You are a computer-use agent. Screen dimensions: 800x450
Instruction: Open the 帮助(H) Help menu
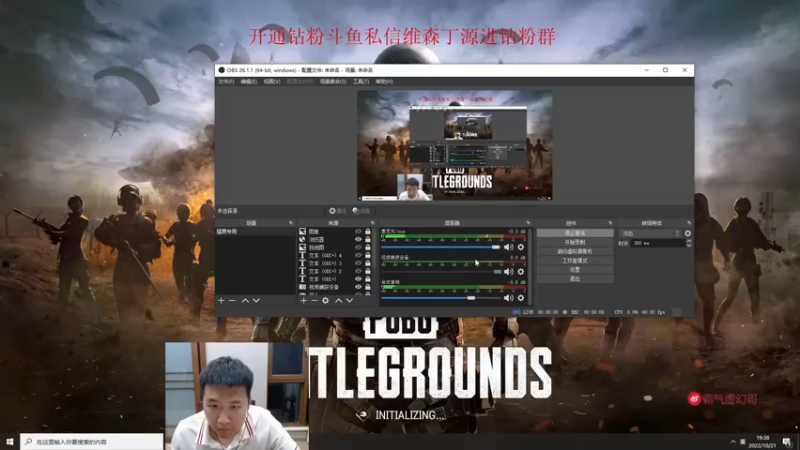click(x=384, y=82)
